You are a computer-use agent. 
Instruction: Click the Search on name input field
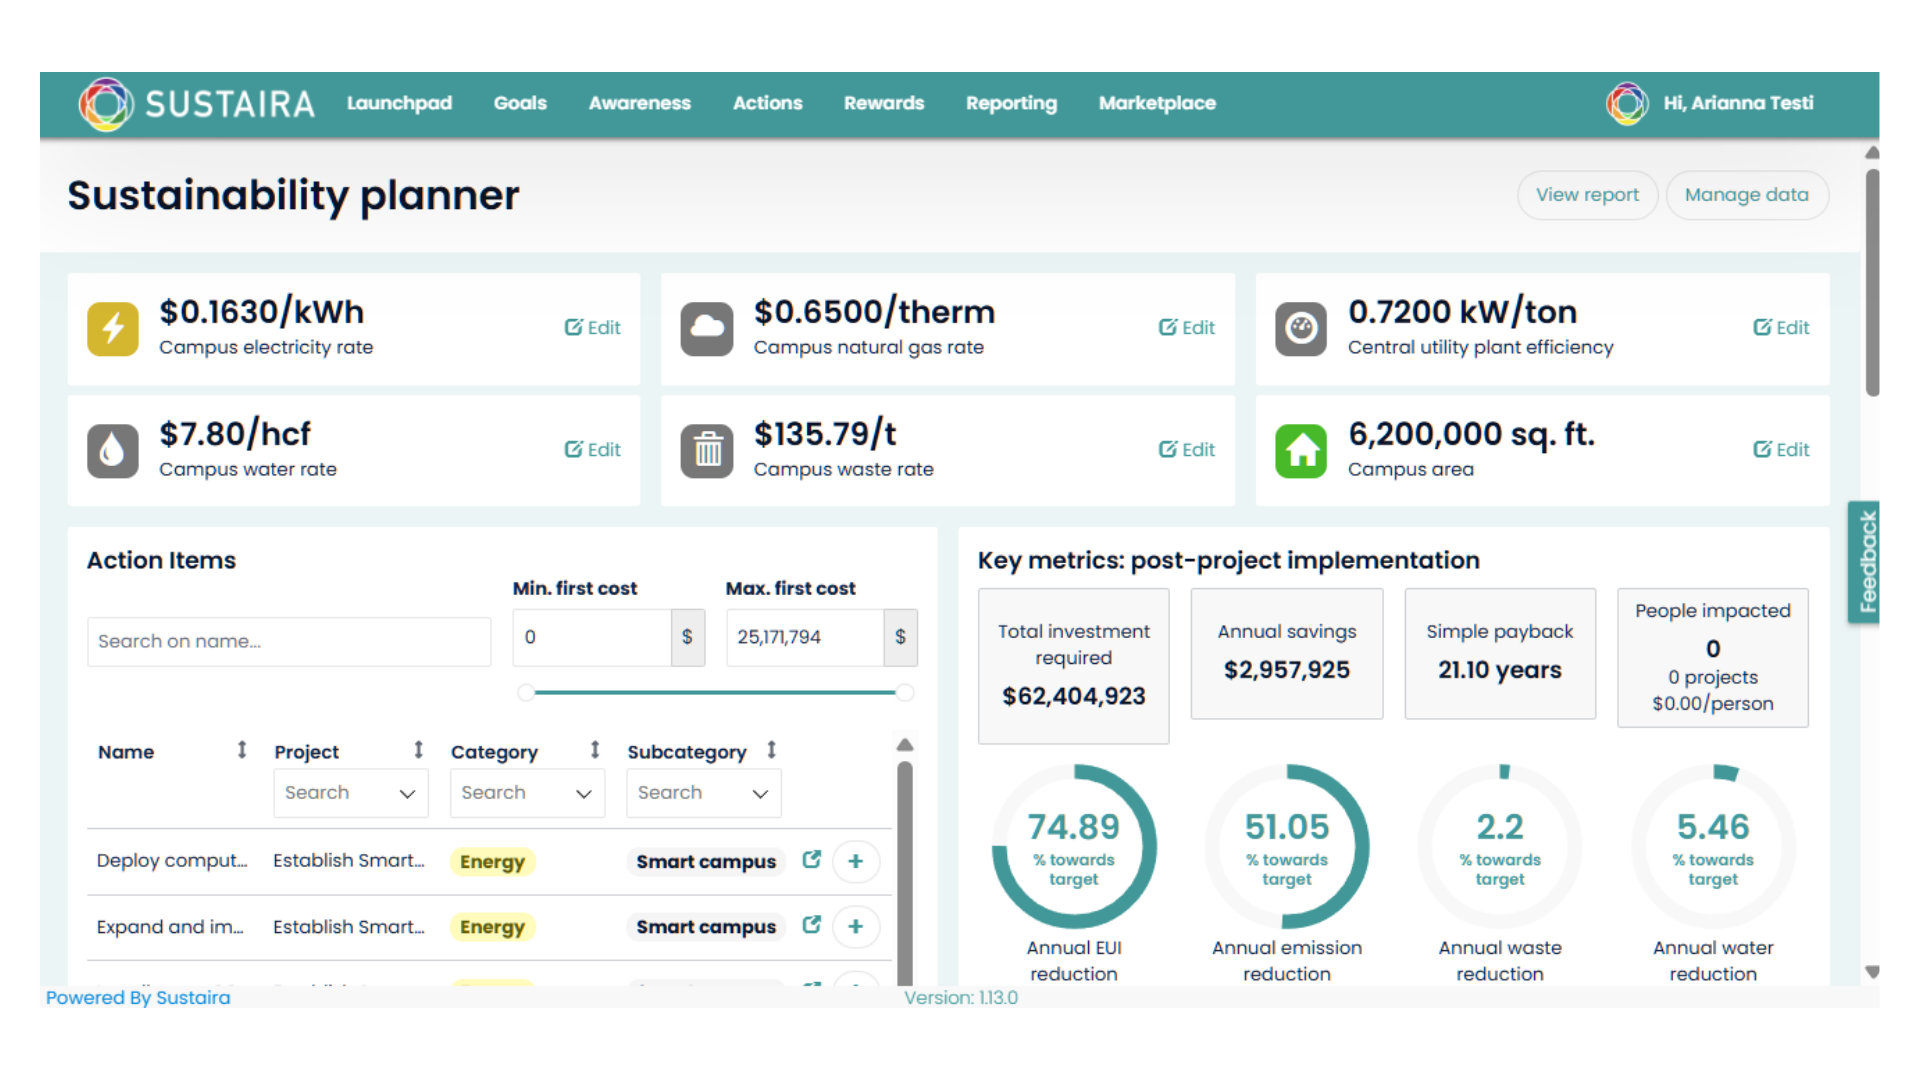(x=288, y=641)
